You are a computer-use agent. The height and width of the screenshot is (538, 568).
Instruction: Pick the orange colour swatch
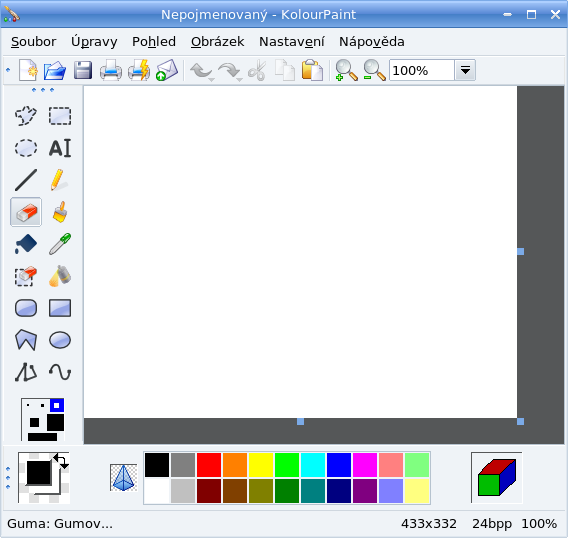point(235,465)
